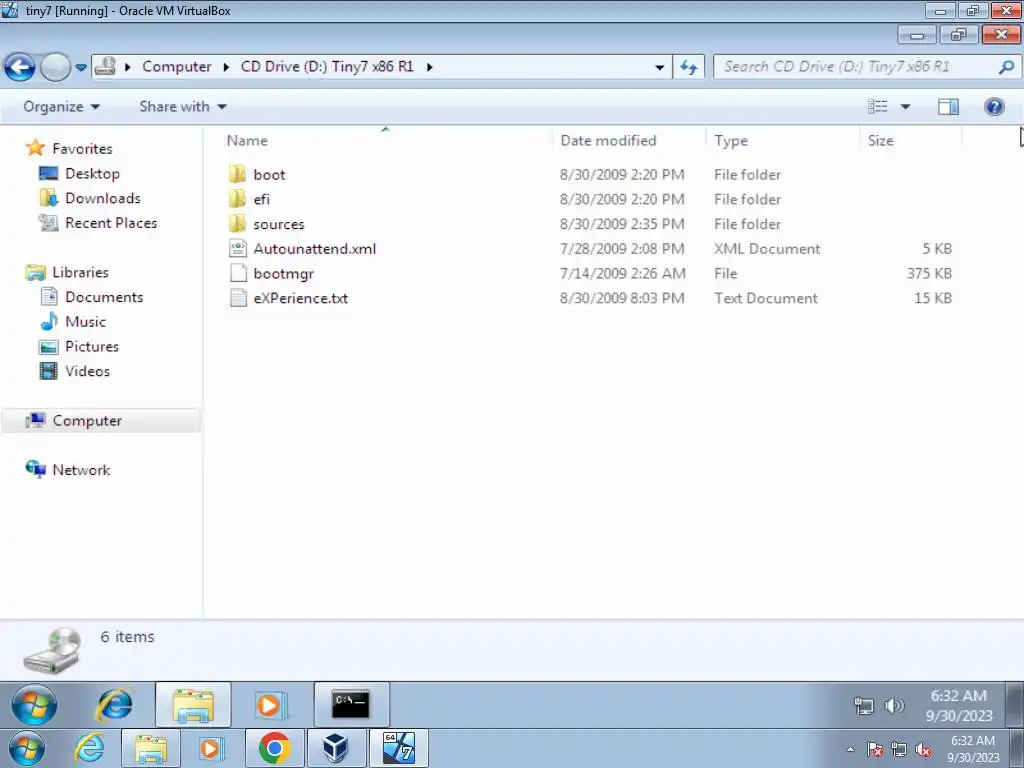Click host Action Center flag icon
Image resolution: width=1024 pixels, height=768 pixels.
point(875,750)
